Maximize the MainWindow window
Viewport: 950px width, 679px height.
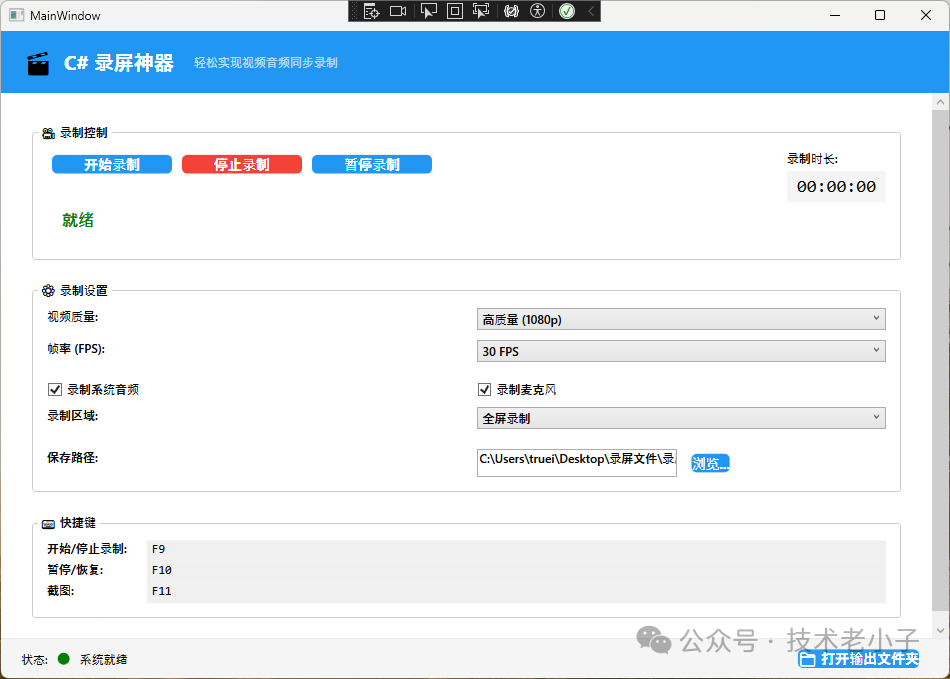tap(880, 15)
